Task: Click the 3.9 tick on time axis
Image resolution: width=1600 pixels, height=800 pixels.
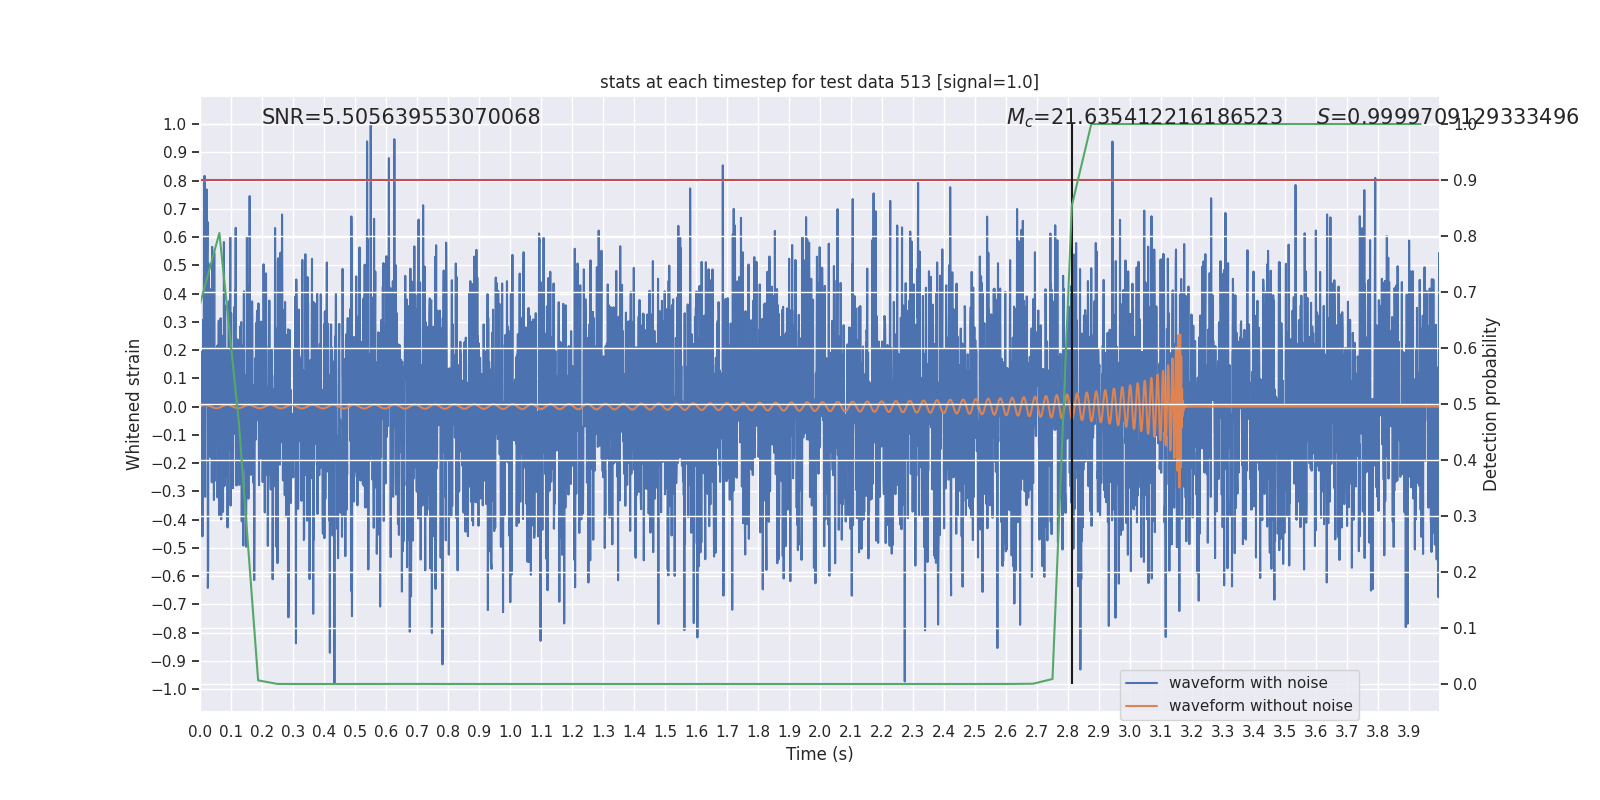Action: (x=1408, y=732)
